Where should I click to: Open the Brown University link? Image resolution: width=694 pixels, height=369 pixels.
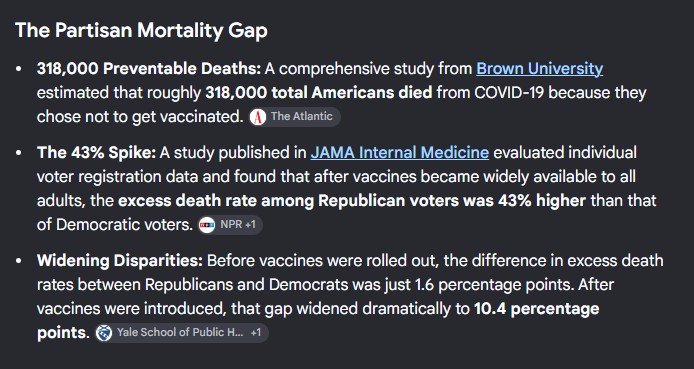click(x=539, y=69)
